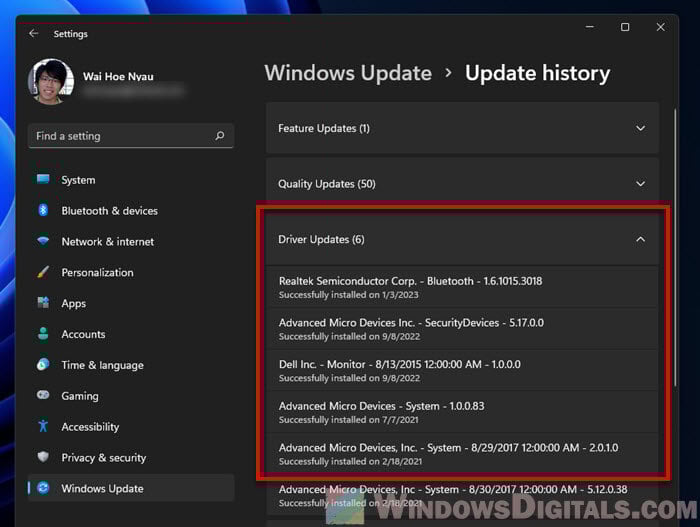Click the Privacy shield icon
Screen dimensions: 700x527
pos(43,457)
